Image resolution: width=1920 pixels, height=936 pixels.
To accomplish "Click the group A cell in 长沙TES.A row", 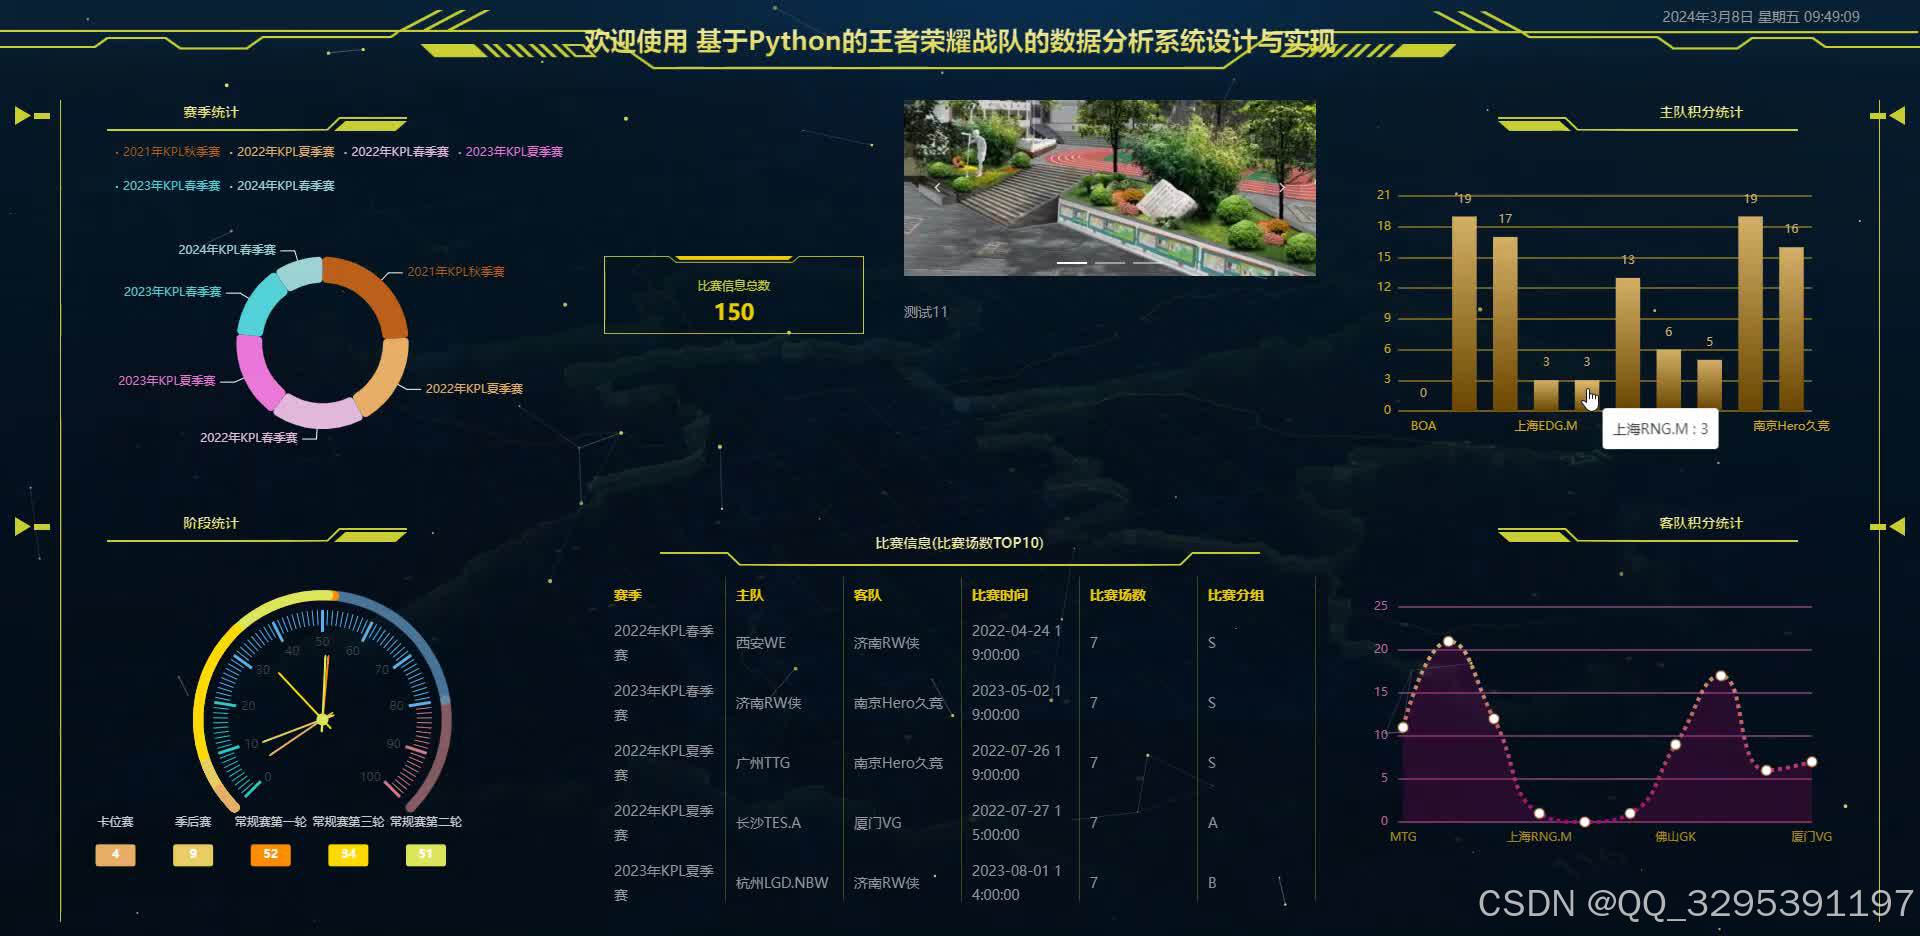I will click(1213, 823).
